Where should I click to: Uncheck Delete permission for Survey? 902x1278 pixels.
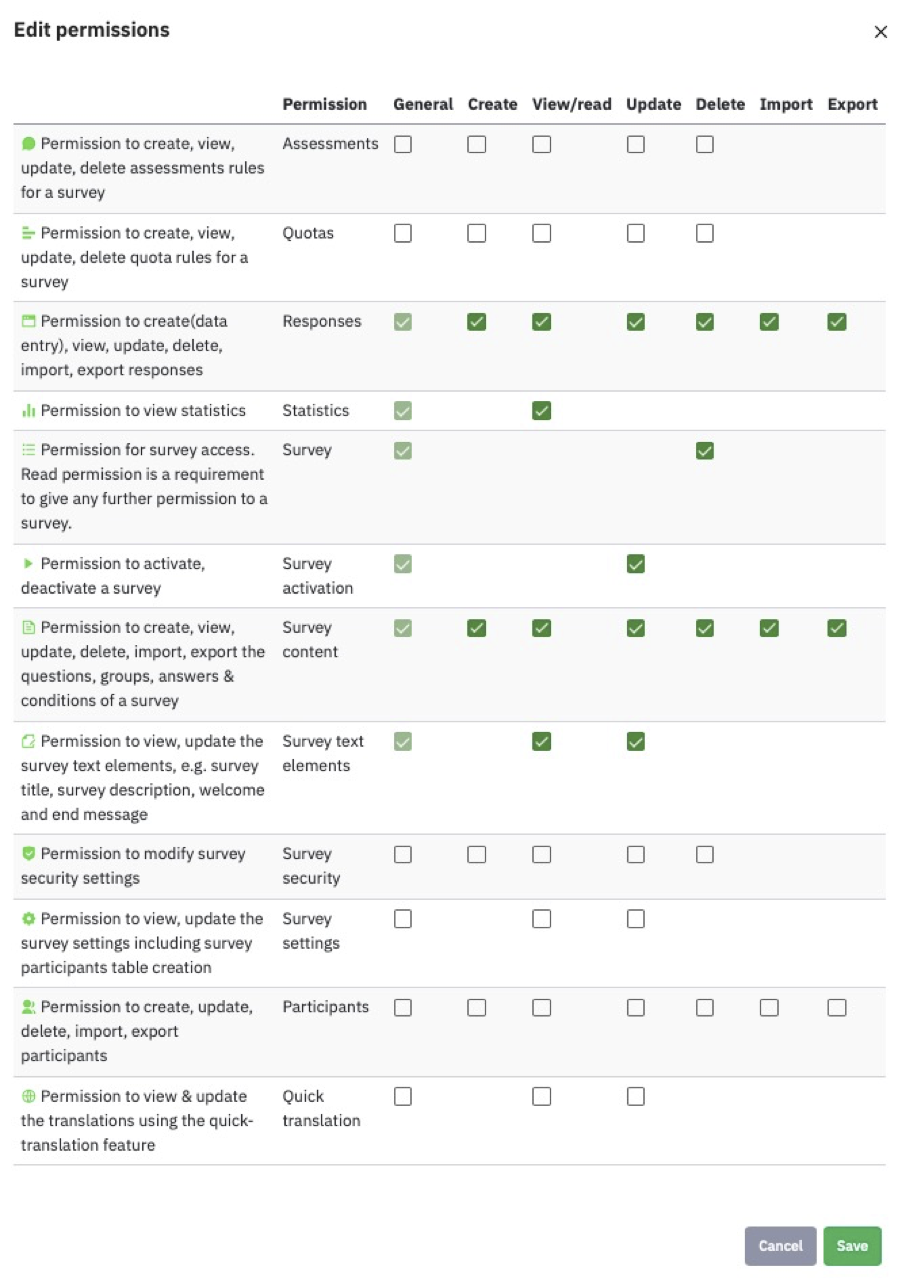705,451
